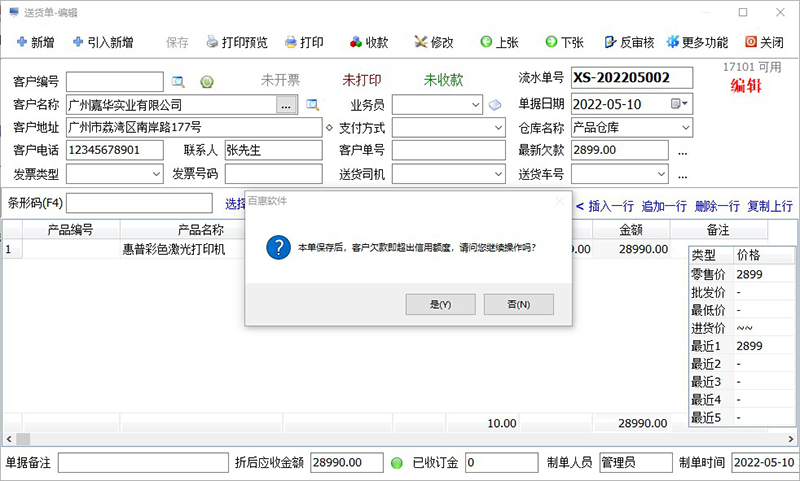The image size is (800, 481).
Task: Click the 备注 column header
Action: click(x=718, y=230)
